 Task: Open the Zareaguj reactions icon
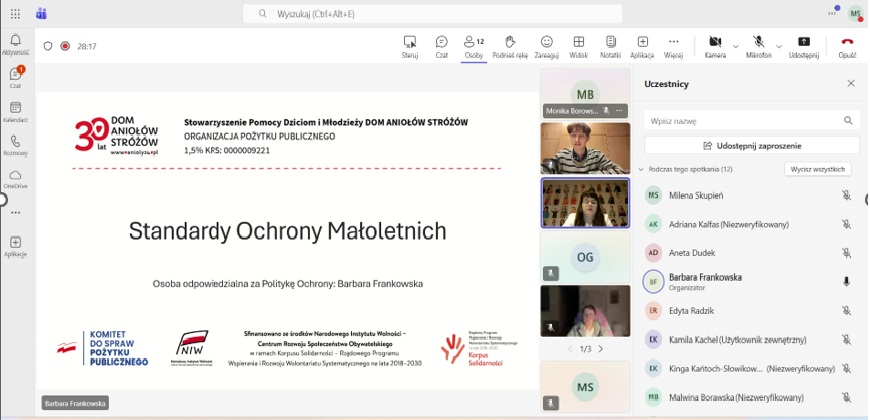546,42
